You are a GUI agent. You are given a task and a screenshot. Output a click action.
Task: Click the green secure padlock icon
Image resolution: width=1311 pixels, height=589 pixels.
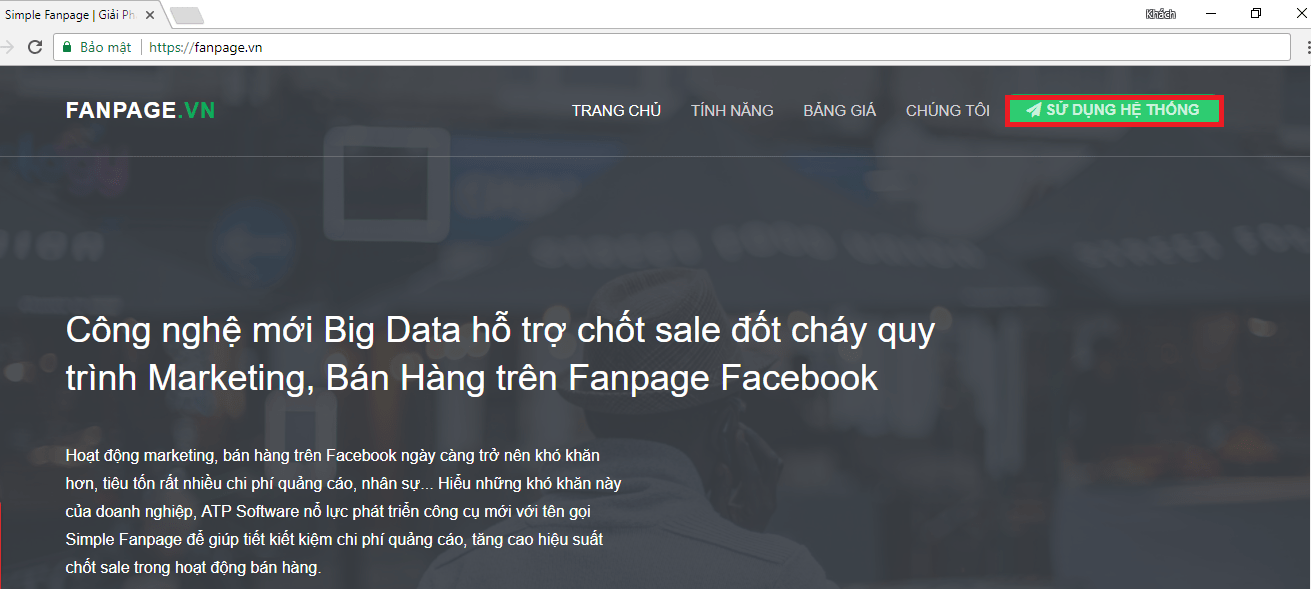[x=67, y=47]
